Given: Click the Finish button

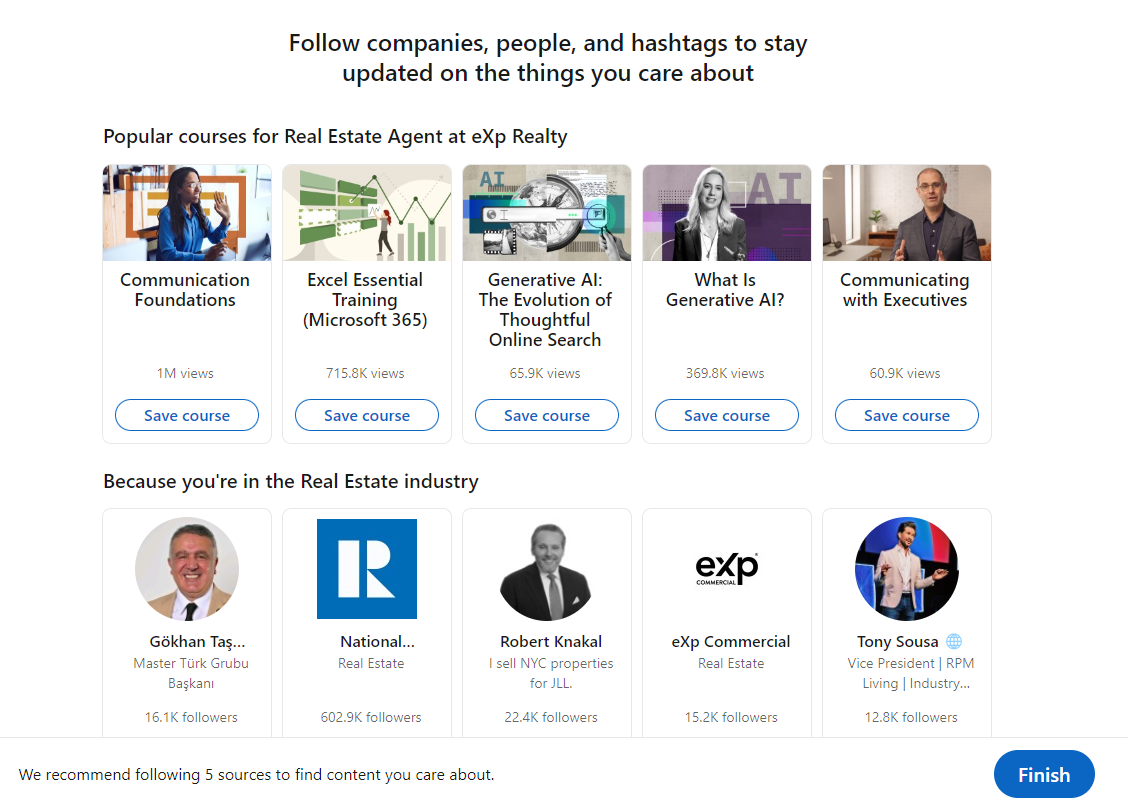Looking at the screenshot, I should pyautogui.click(x=1044, y=775).
